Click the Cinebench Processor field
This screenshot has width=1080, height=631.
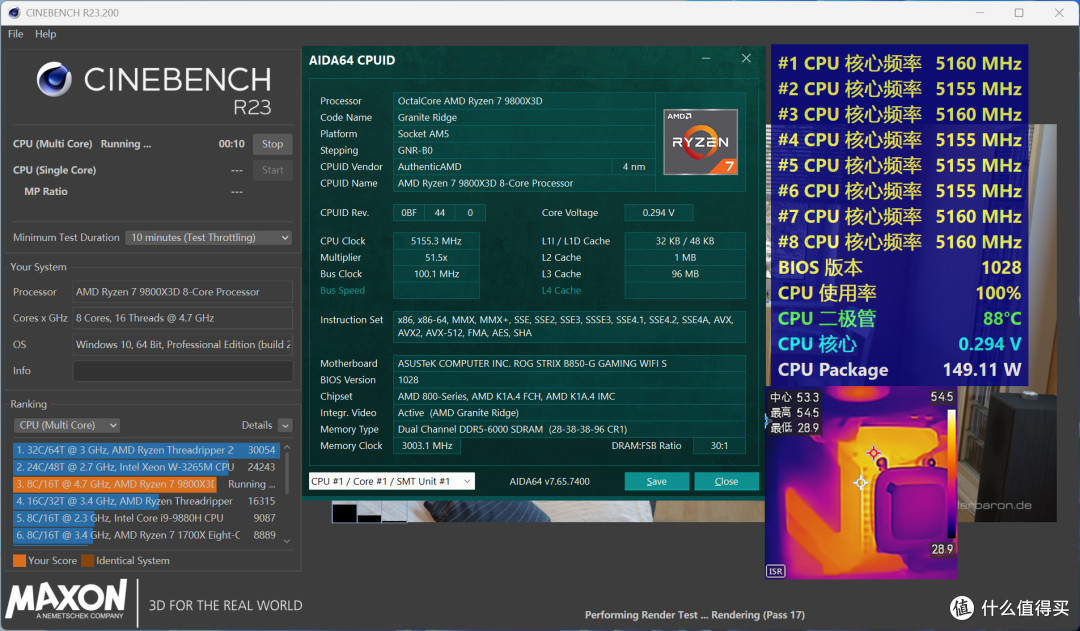[x=183, y=292]
